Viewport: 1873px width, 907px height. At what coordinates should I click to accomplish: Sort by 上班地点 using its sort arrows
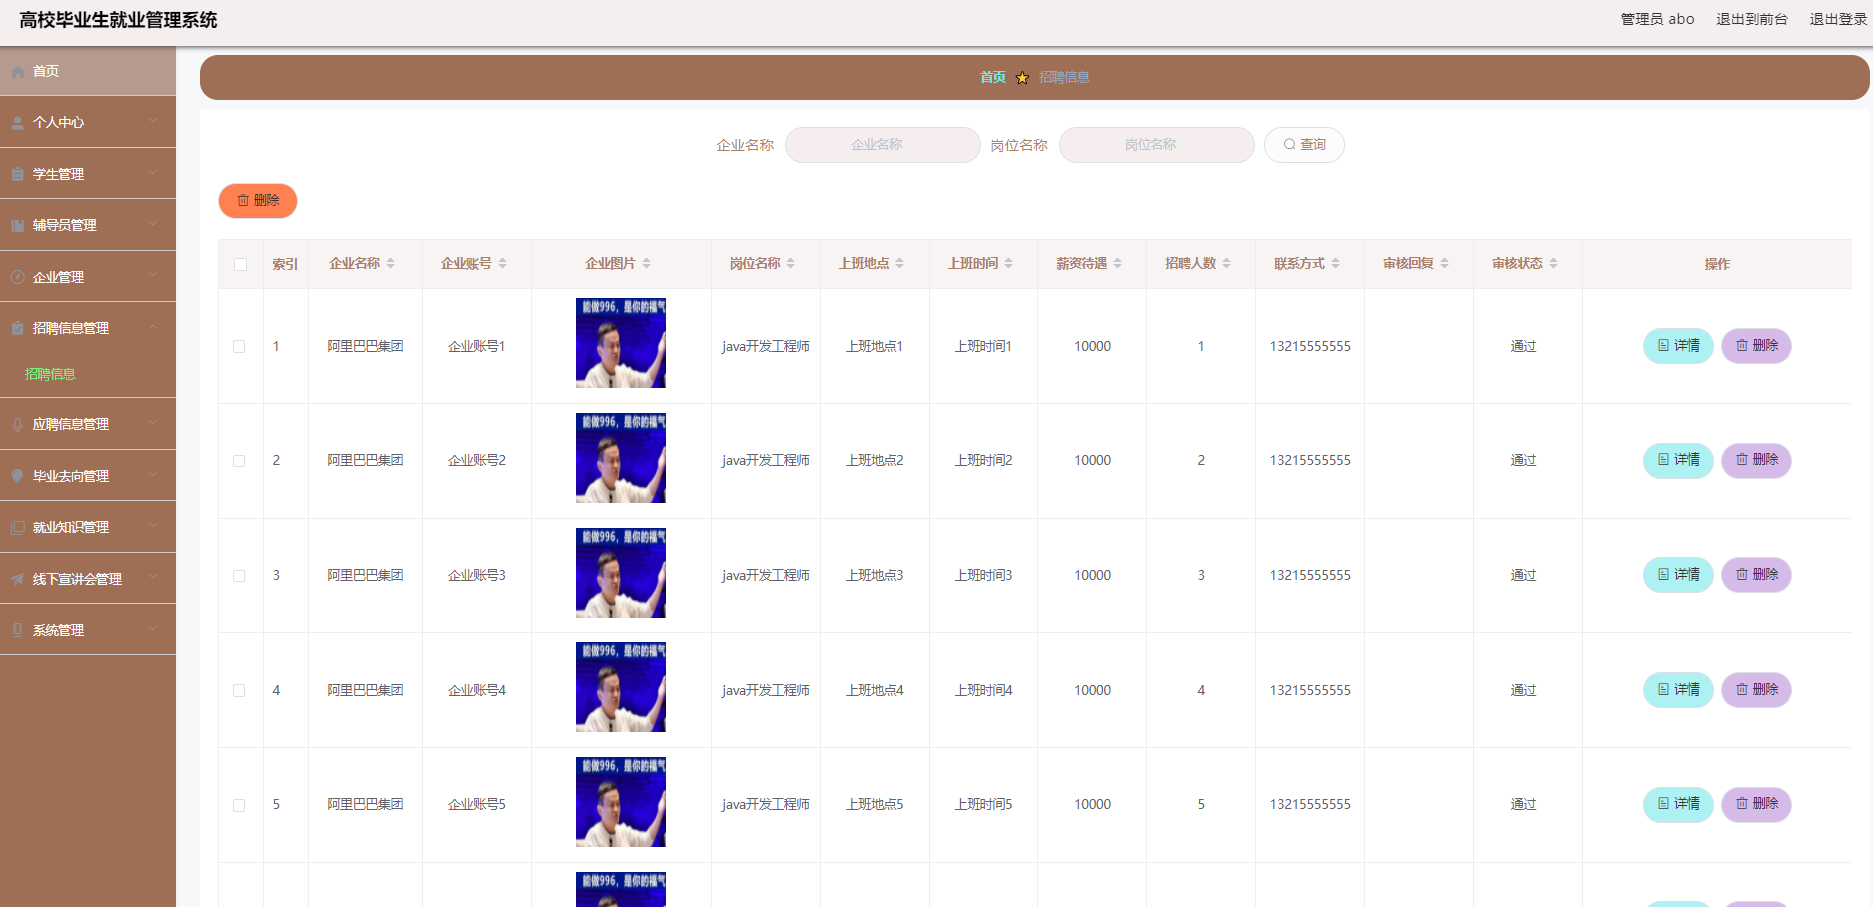pyautogui.click(x=900, y=264)
